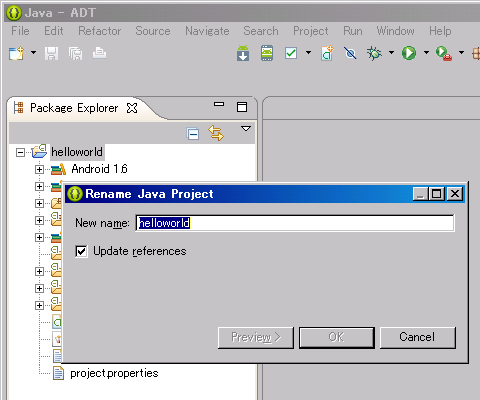Viewport: 480px width, 400px height.
Task: Open the External Tools dropdown arrow
Action: click(x=461, y=52)
